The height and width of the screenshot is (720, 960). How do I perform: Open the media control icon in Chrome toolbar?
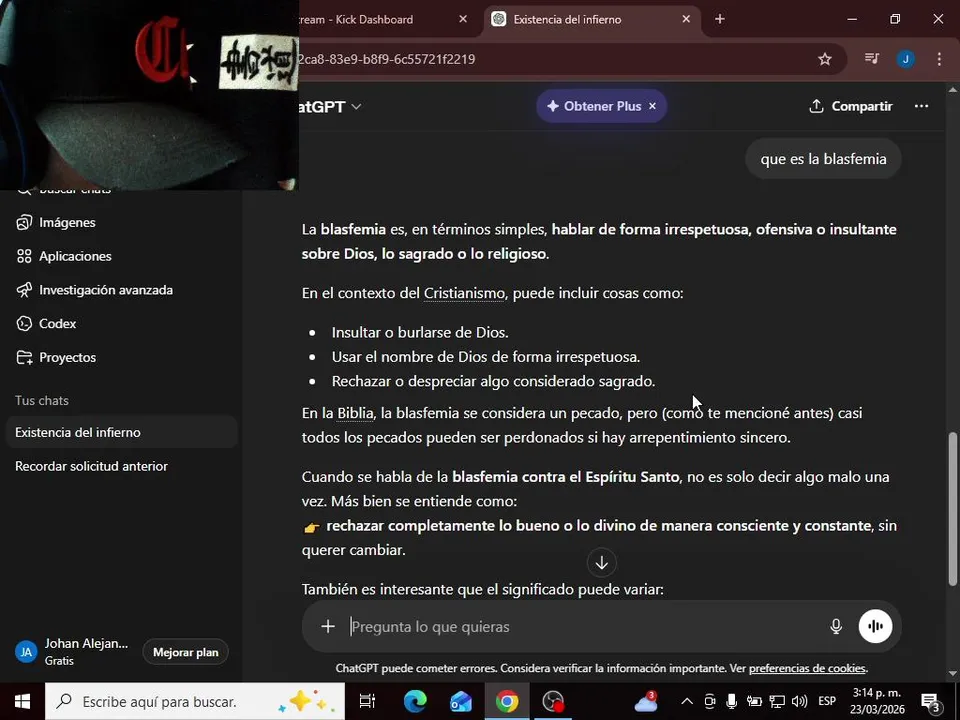872,59
